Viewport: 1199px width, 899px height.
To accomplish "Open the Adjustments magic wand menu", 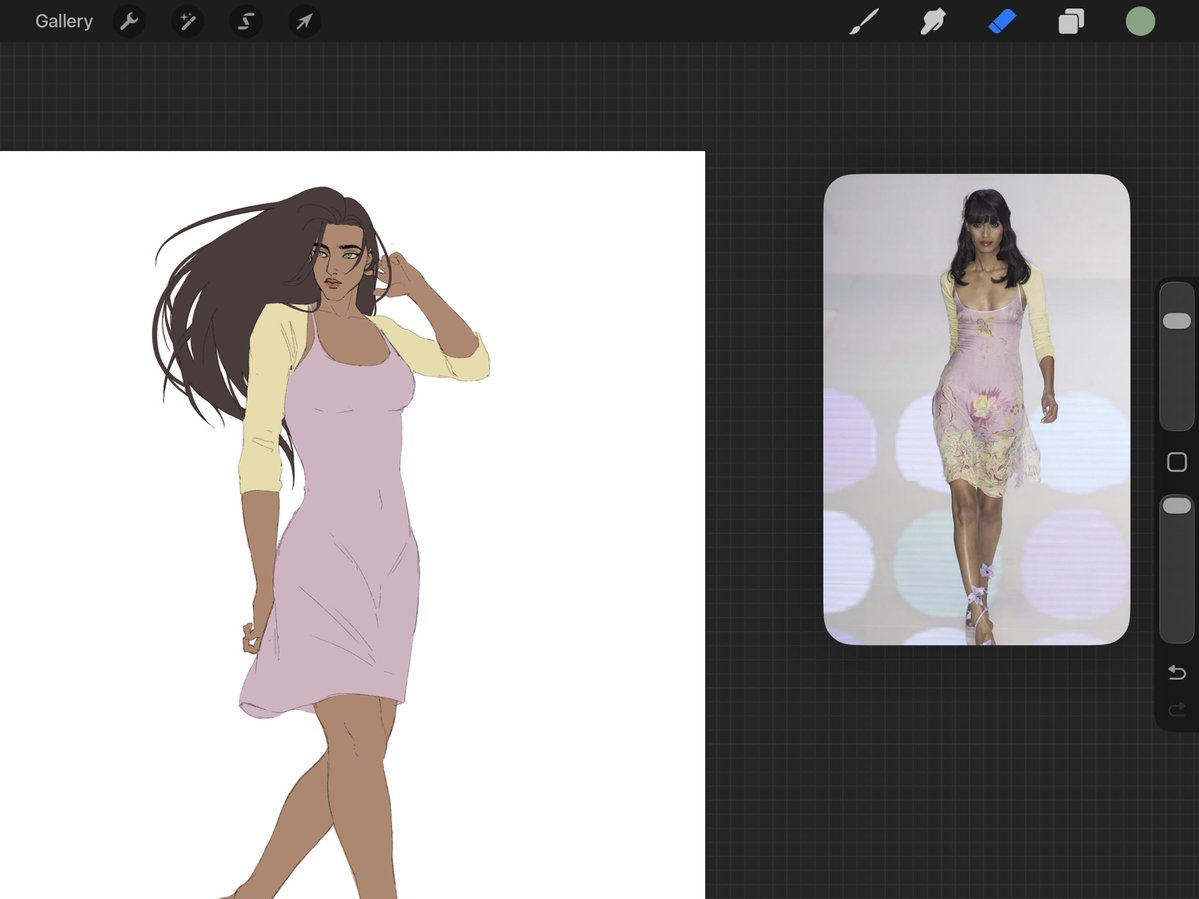I will [x=187, y=21].
